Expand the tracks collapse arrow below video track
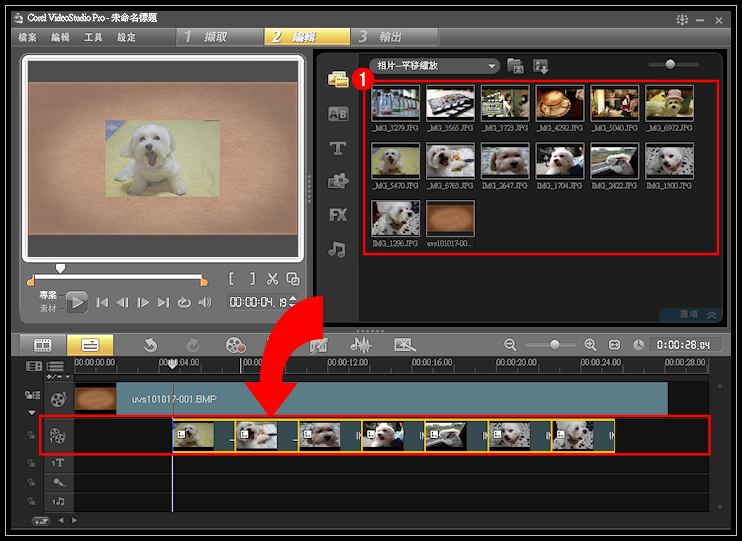The height and width of the screenshot is (541, 742). [31, 413]
